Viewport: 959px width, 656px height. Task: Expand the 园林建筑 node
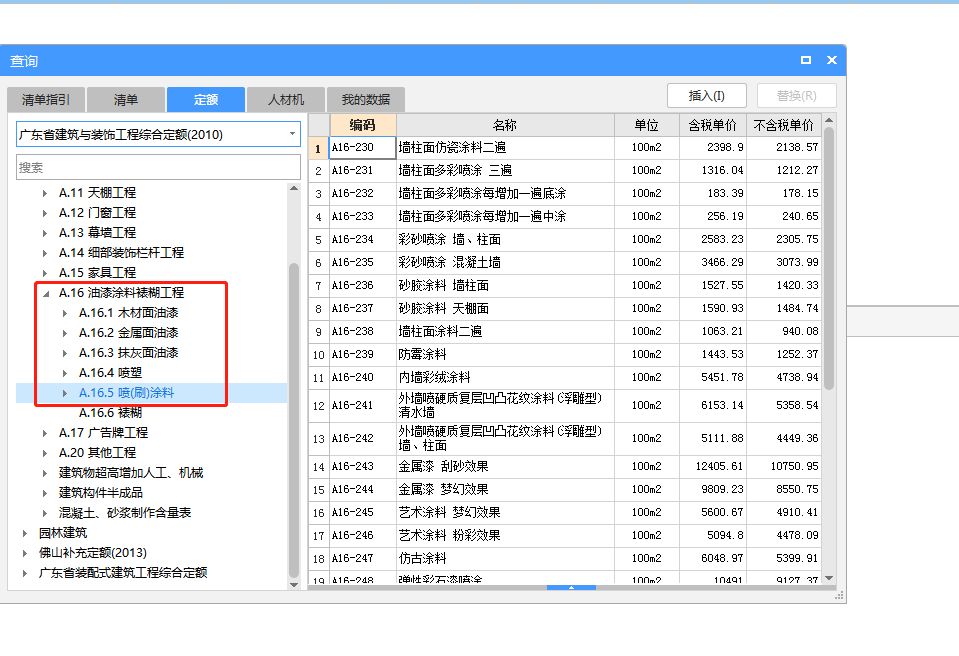pyautogui.click(x=24, y=533)
